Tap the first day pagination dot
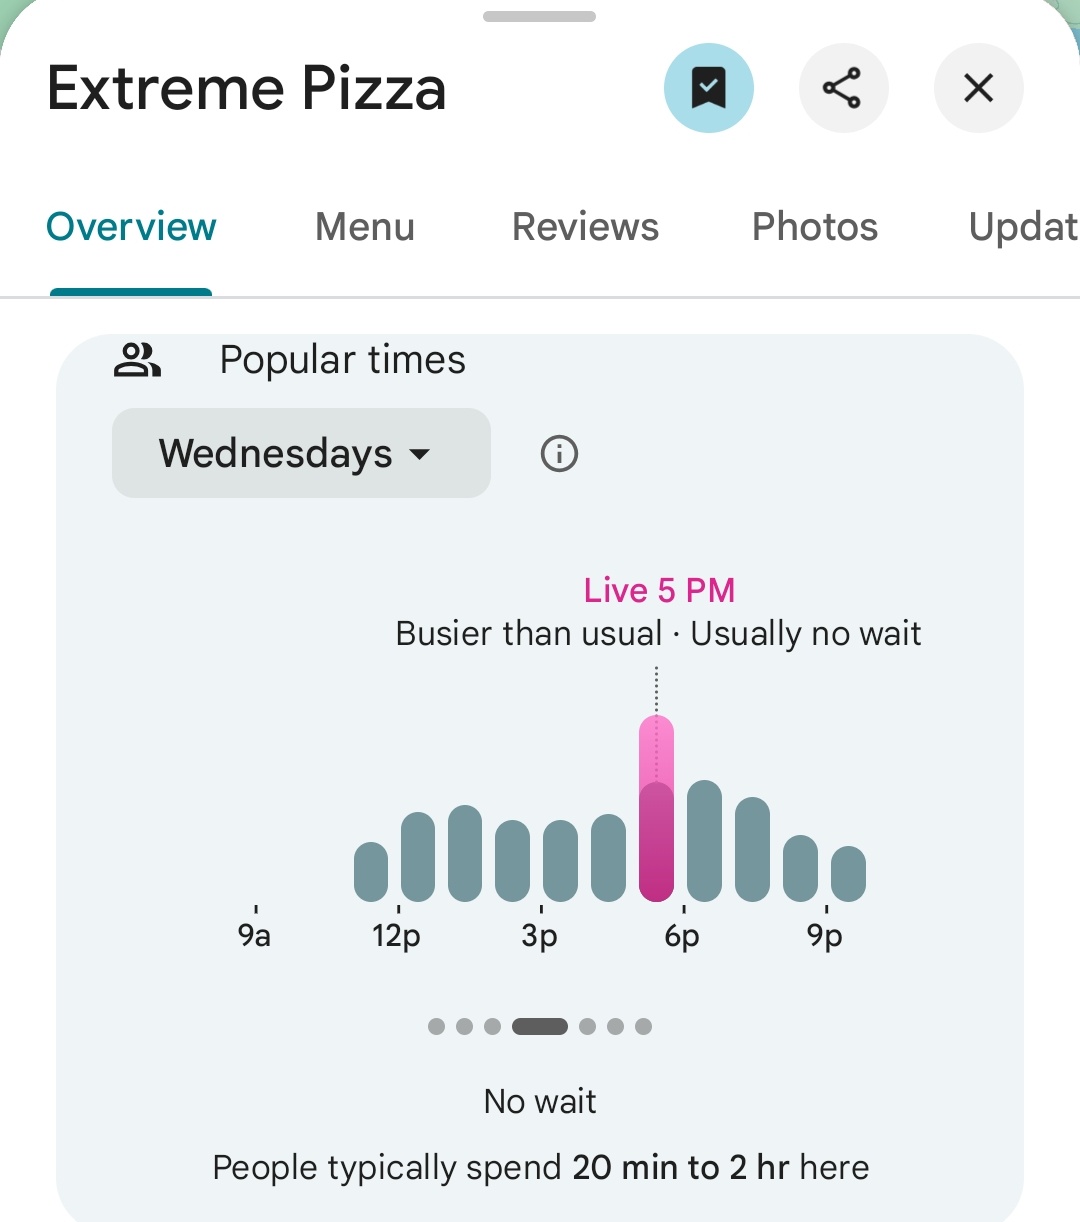 436,1026
